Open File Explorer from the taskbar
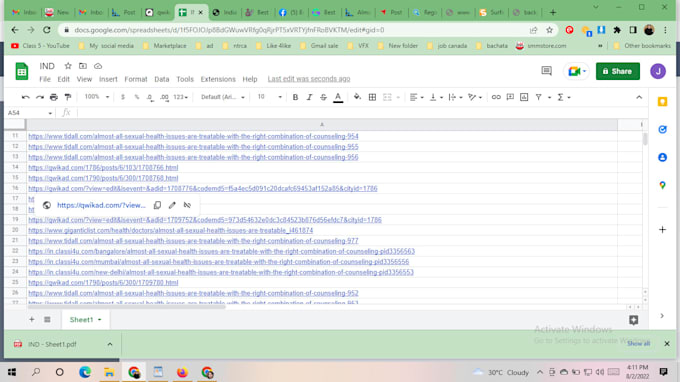Image resolution: width=680 pixels, height=382 pixels. (x=109, y=372)
